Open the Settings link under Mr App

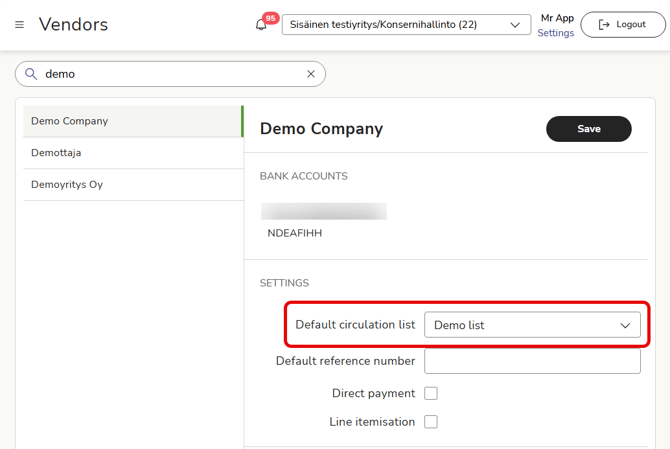click(555, 33)
